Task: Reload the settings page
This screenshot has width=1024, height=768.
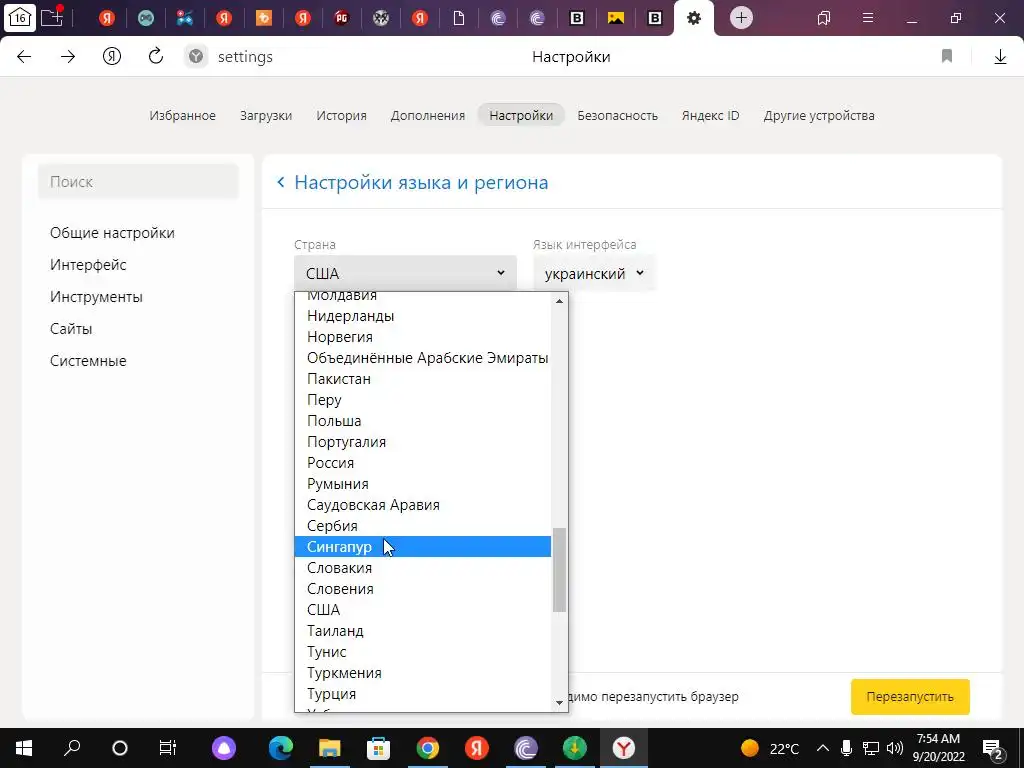Action: pos(155,57)
